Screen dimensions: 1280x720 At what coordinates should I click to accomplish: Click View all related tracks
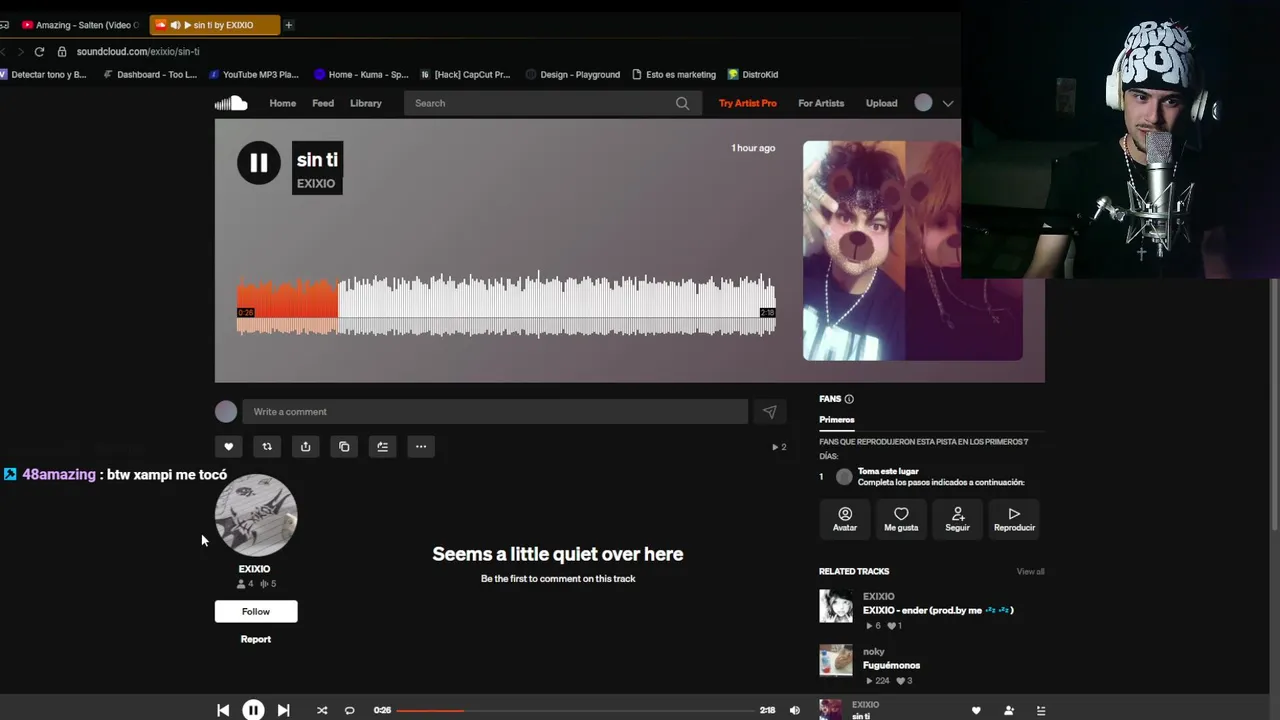(x=1031, y=572)
